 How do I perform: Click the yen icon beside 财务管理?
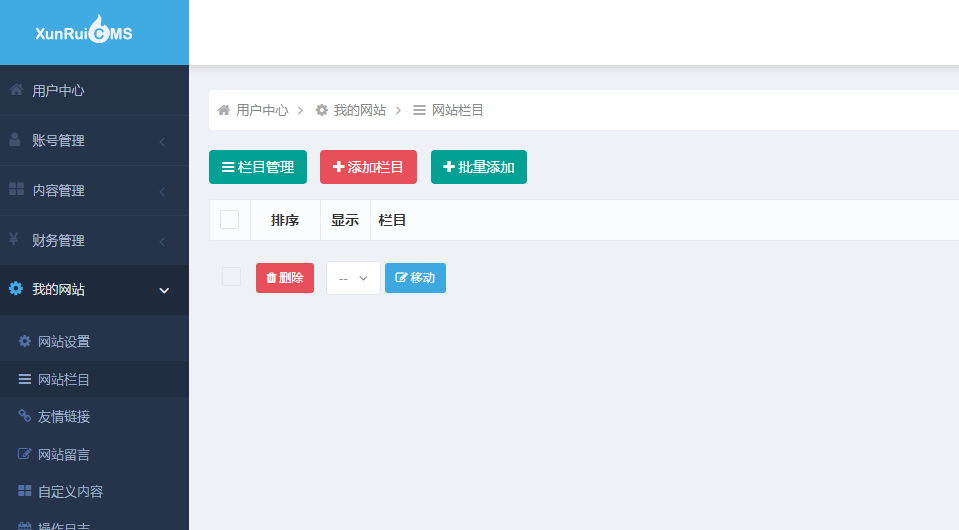click(14, 239)
